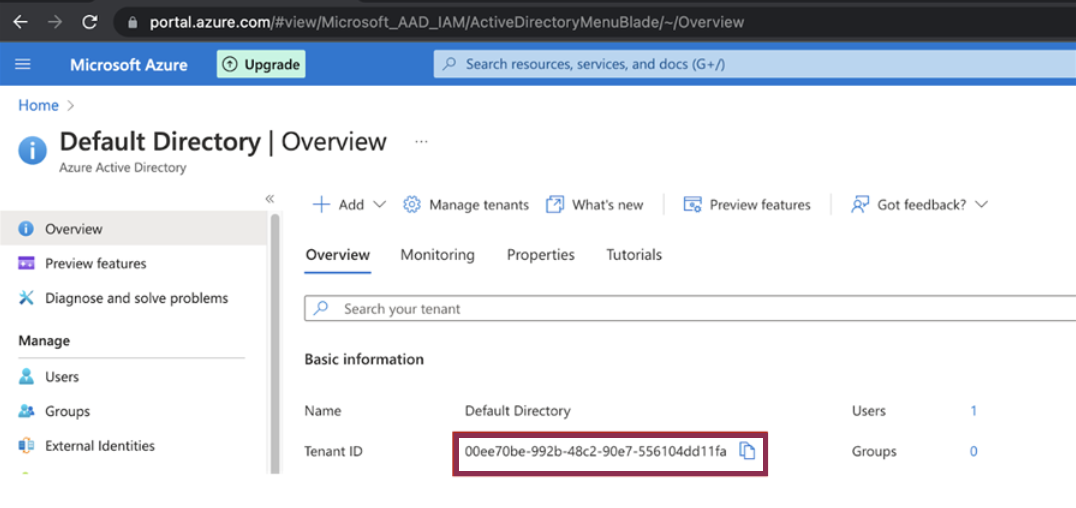
Task: Go back with the browser back arrow
Action: pyautogui.click(x=21, y=22)
